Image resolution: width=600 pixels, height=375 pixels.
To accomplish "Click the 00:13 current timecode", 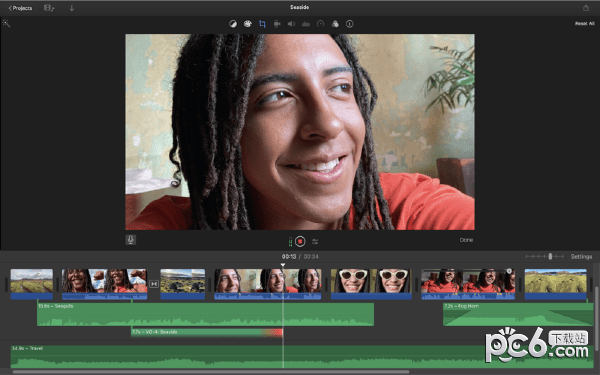I will [x=289, y=256].
